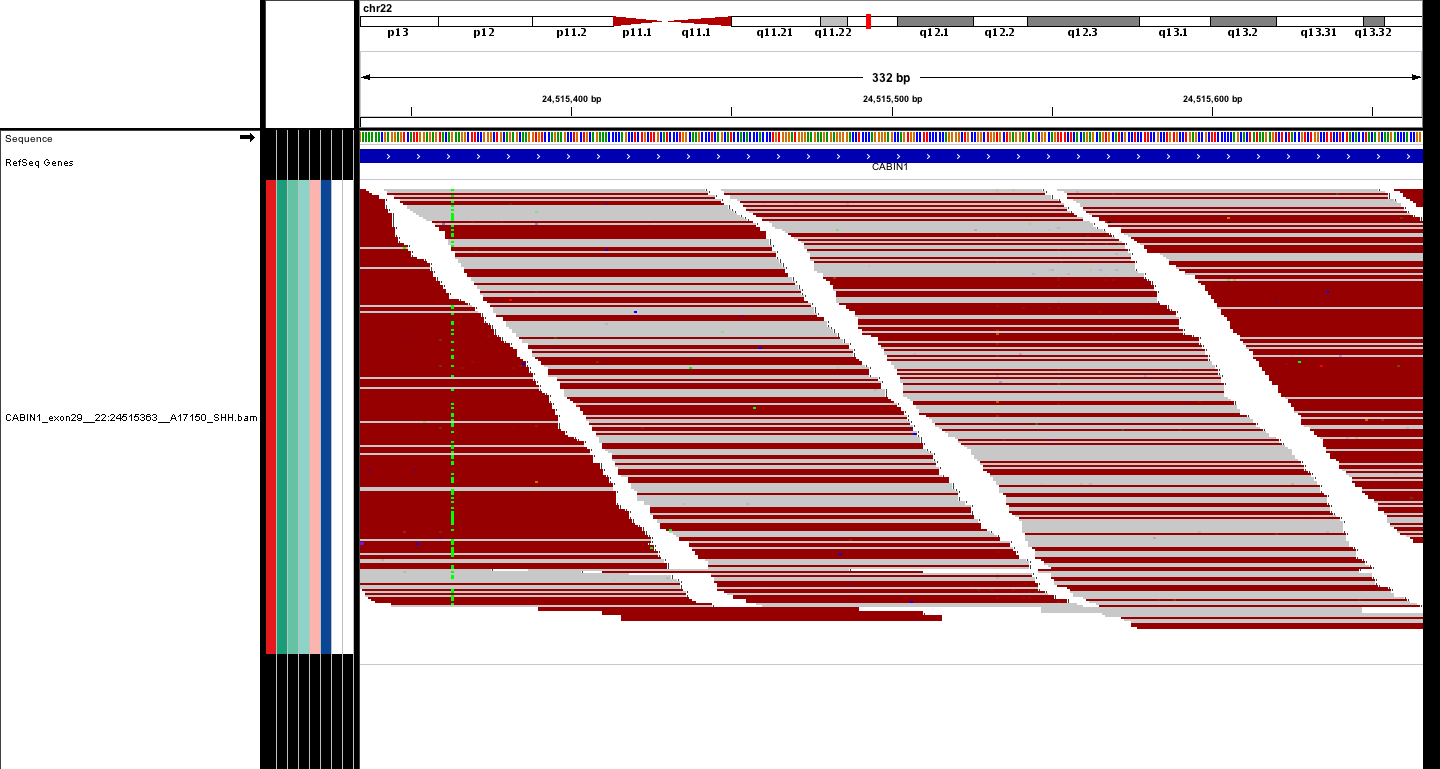Click the CABIN1 gene name label

point(890,167)
